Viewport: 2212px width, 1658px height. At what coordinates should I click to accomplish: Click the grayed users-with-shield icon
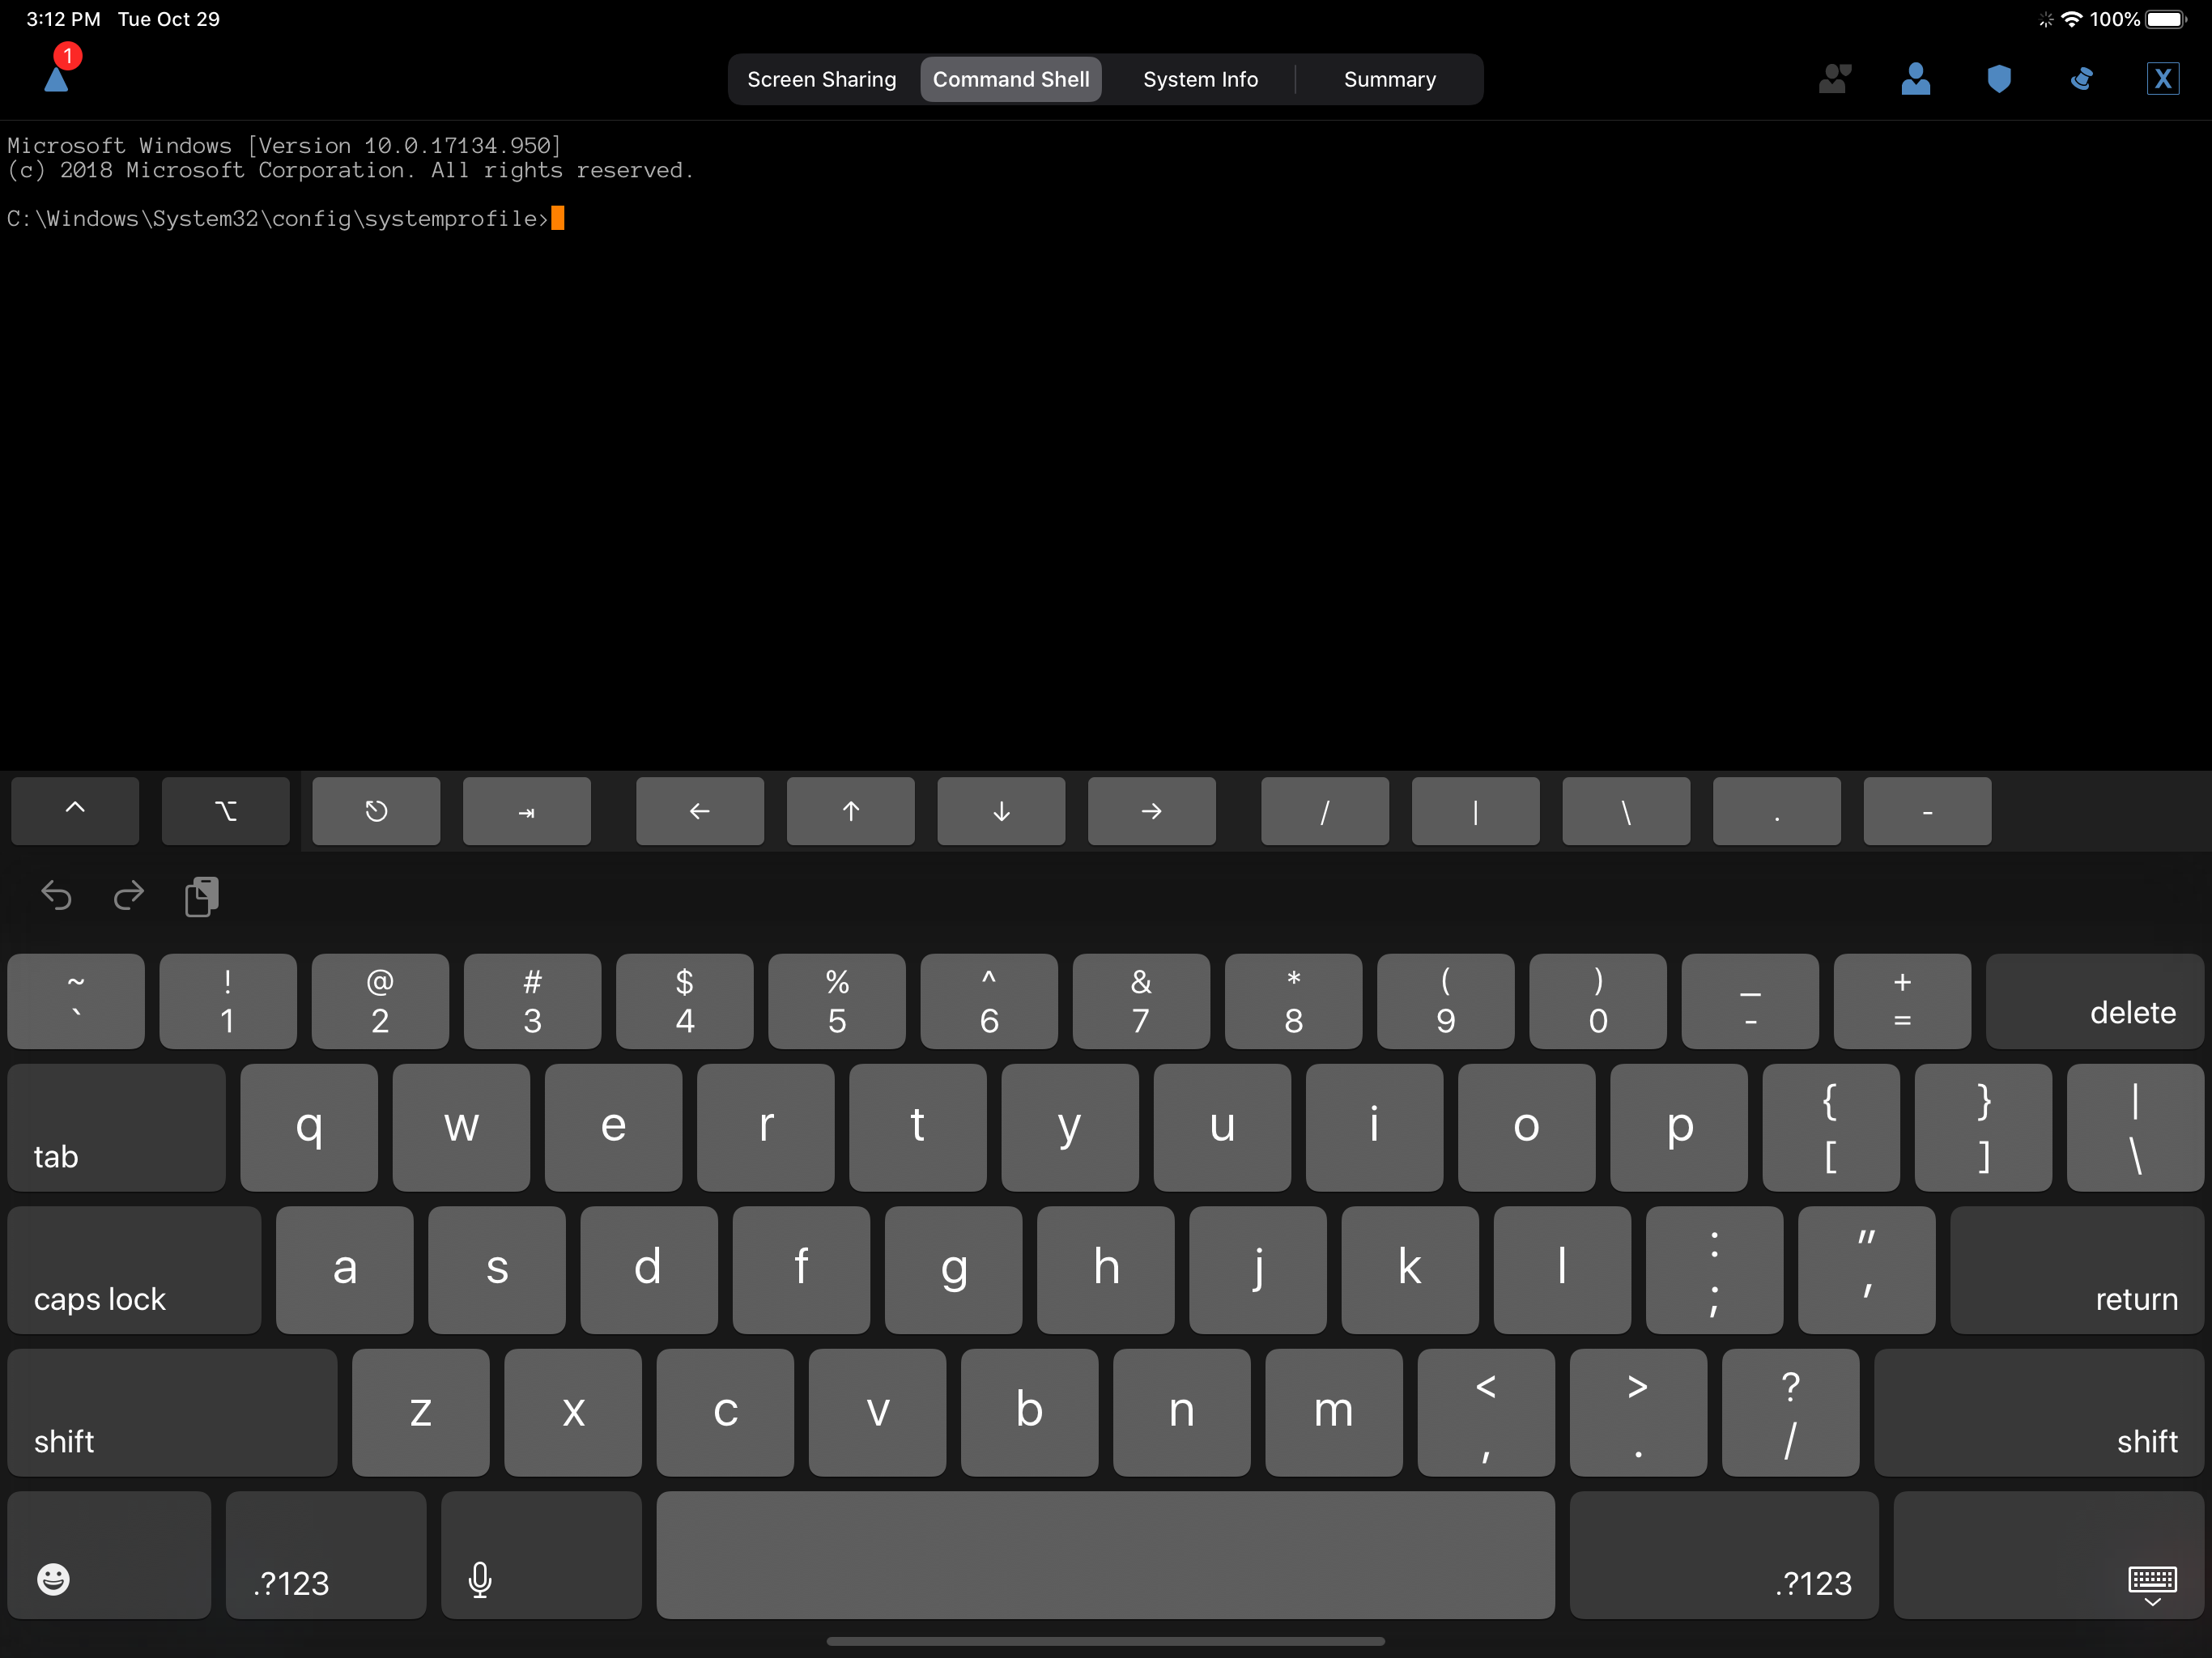(x=1833, y=79)
